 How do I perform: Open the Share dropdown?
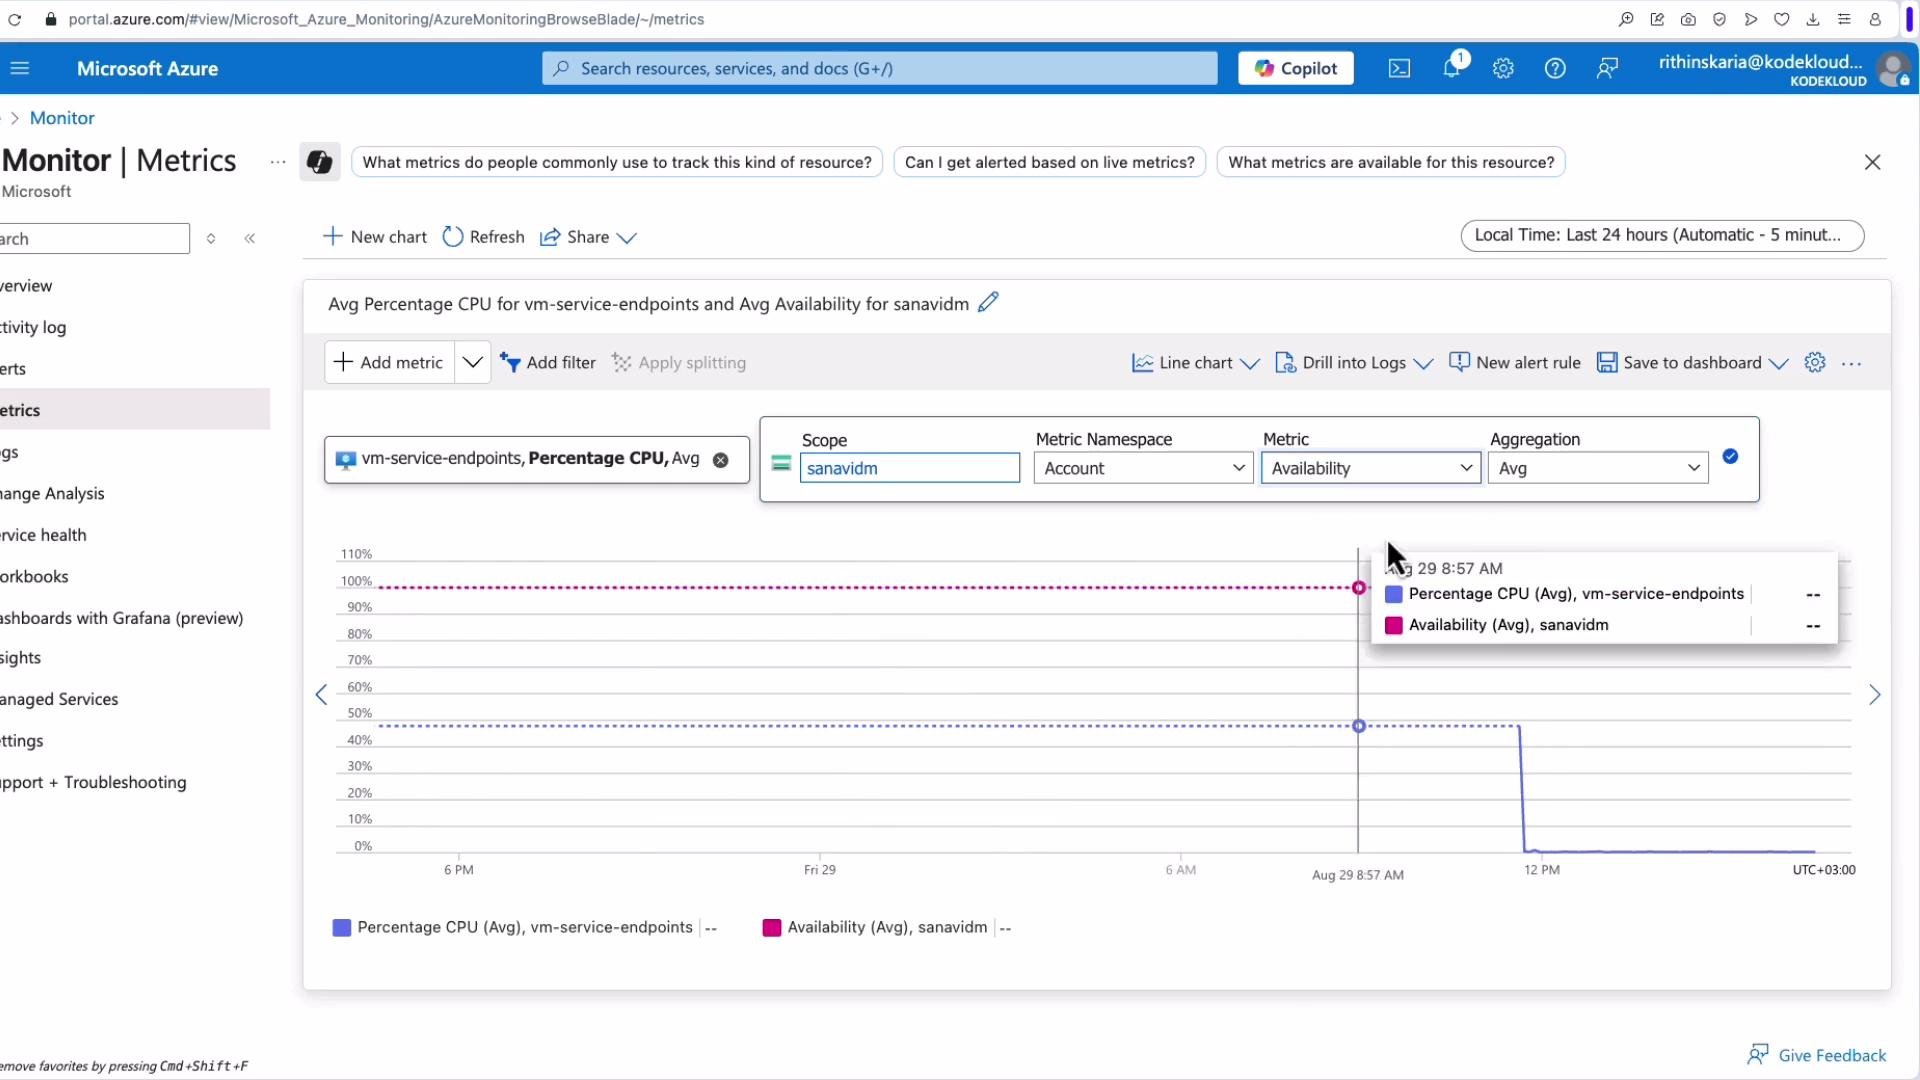pyautogui.click(x=588, y=237)
